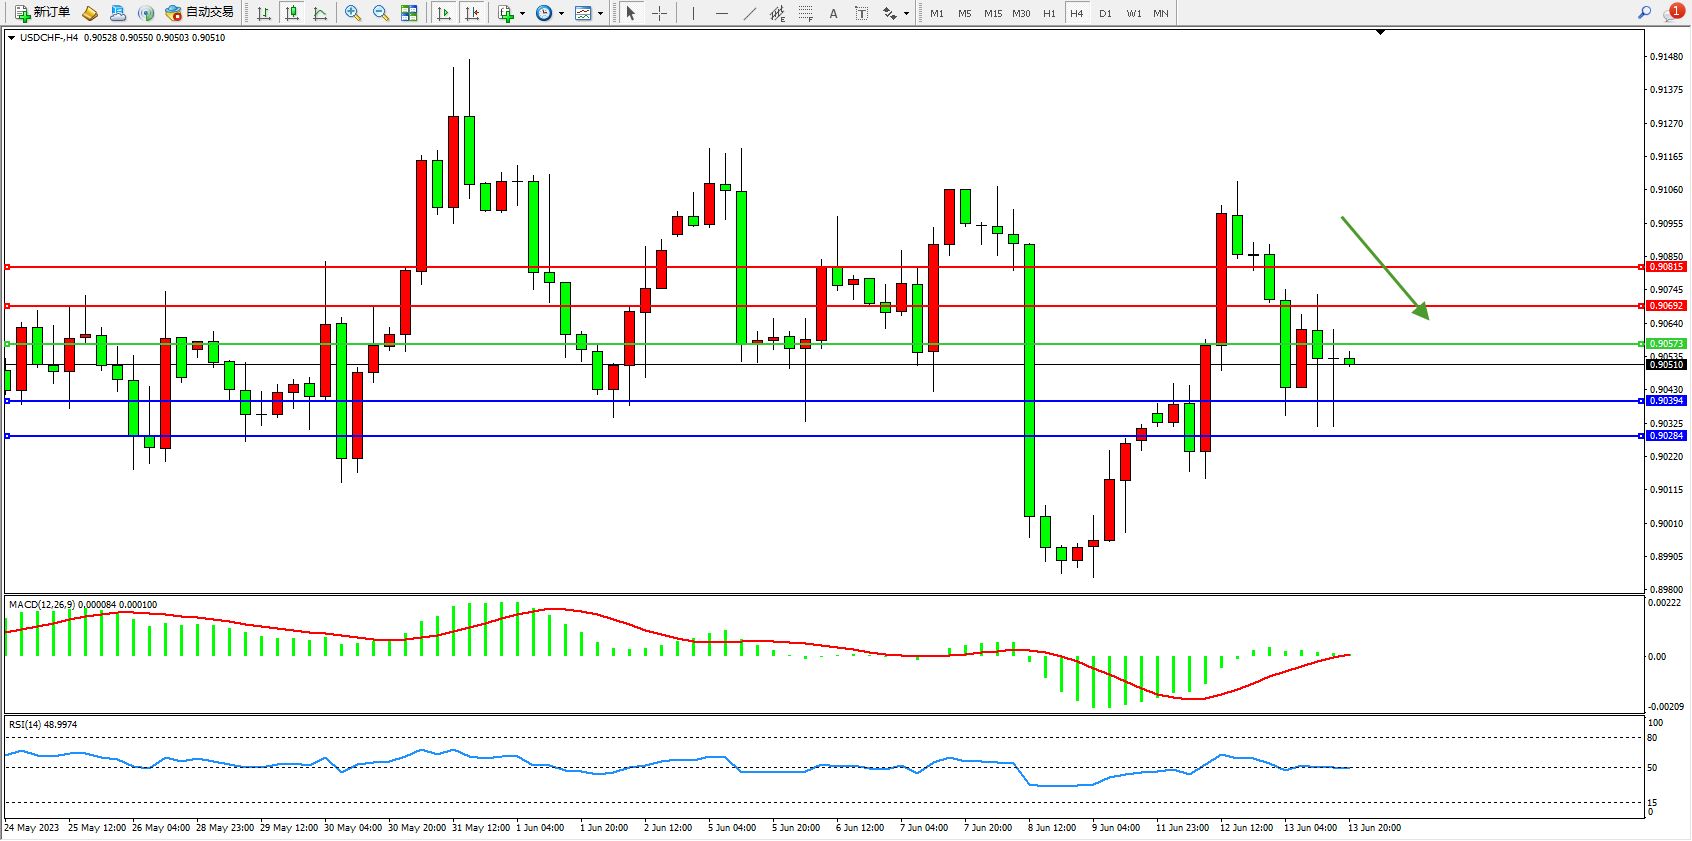This screenshot has height=841, width=1692.
Task: Select the draw trendline tool
Action: coord(749,13)
